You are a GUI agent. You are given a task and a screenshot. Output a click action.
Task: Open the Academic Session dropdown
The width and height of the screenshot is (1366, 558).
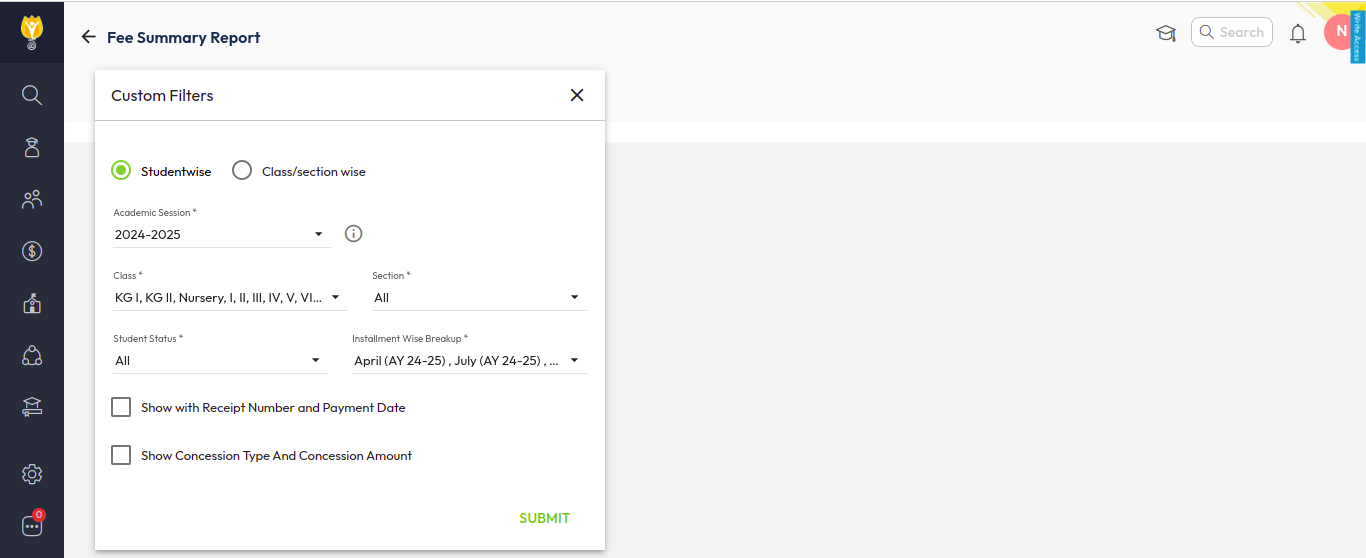[x=220, y=235]
